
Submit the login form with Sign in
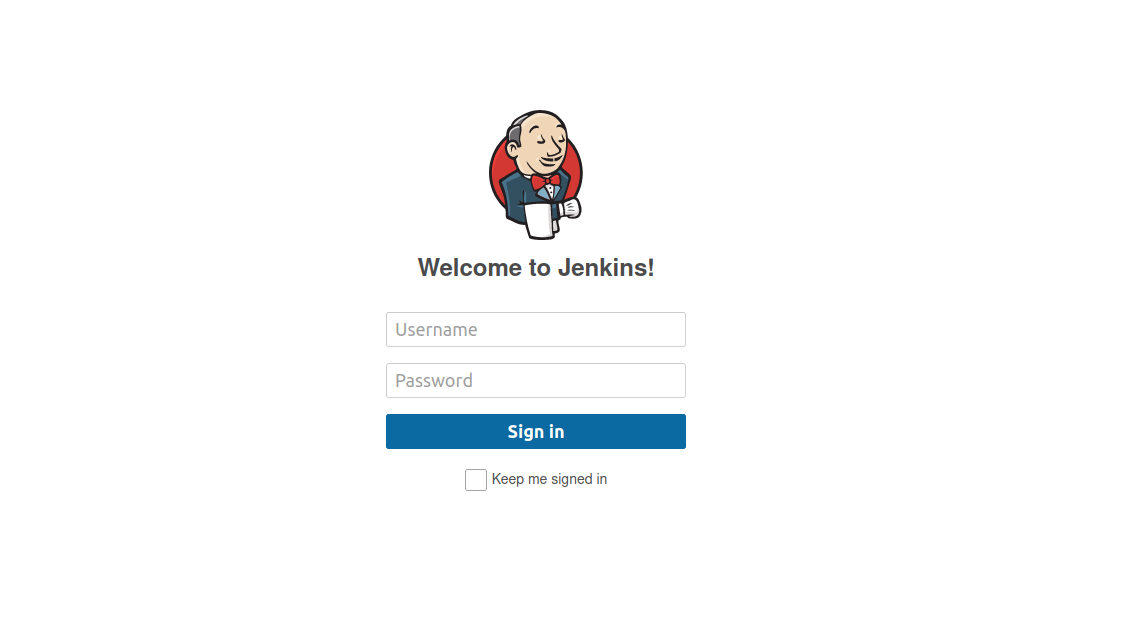point(536,431)
